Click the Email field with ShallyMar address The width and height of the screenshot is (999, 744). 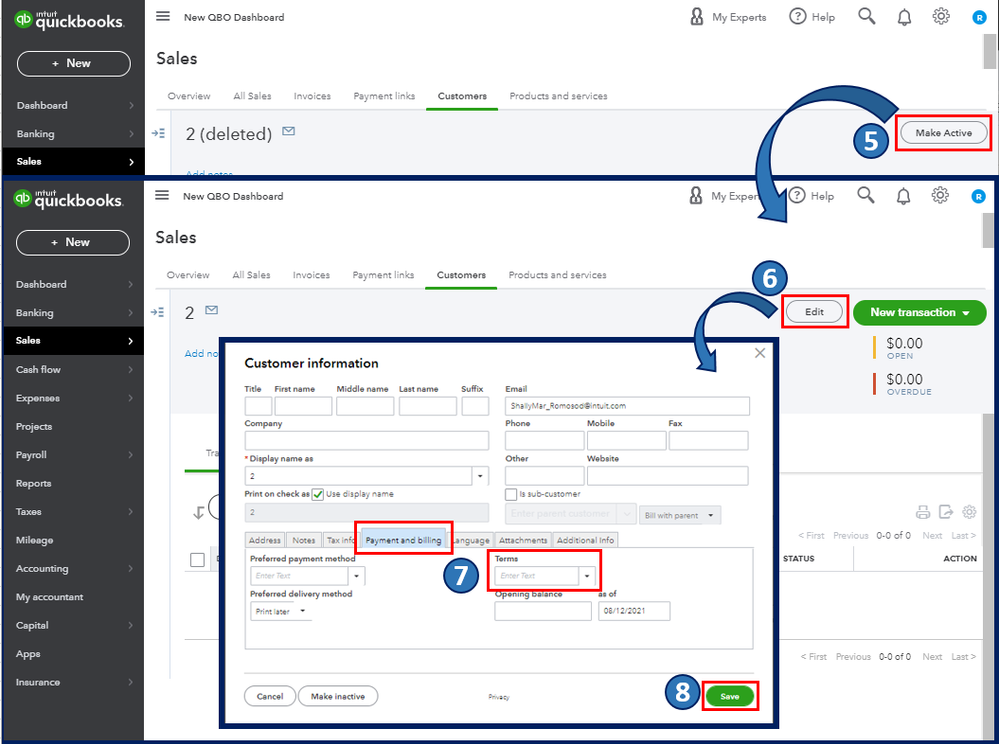tap(627, 406)
